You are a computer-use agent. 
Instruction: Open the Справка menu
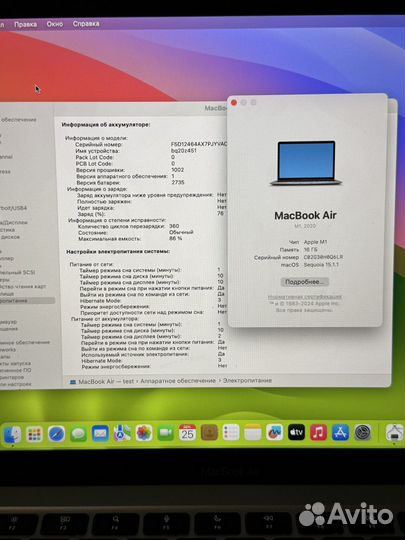(86, 23)
